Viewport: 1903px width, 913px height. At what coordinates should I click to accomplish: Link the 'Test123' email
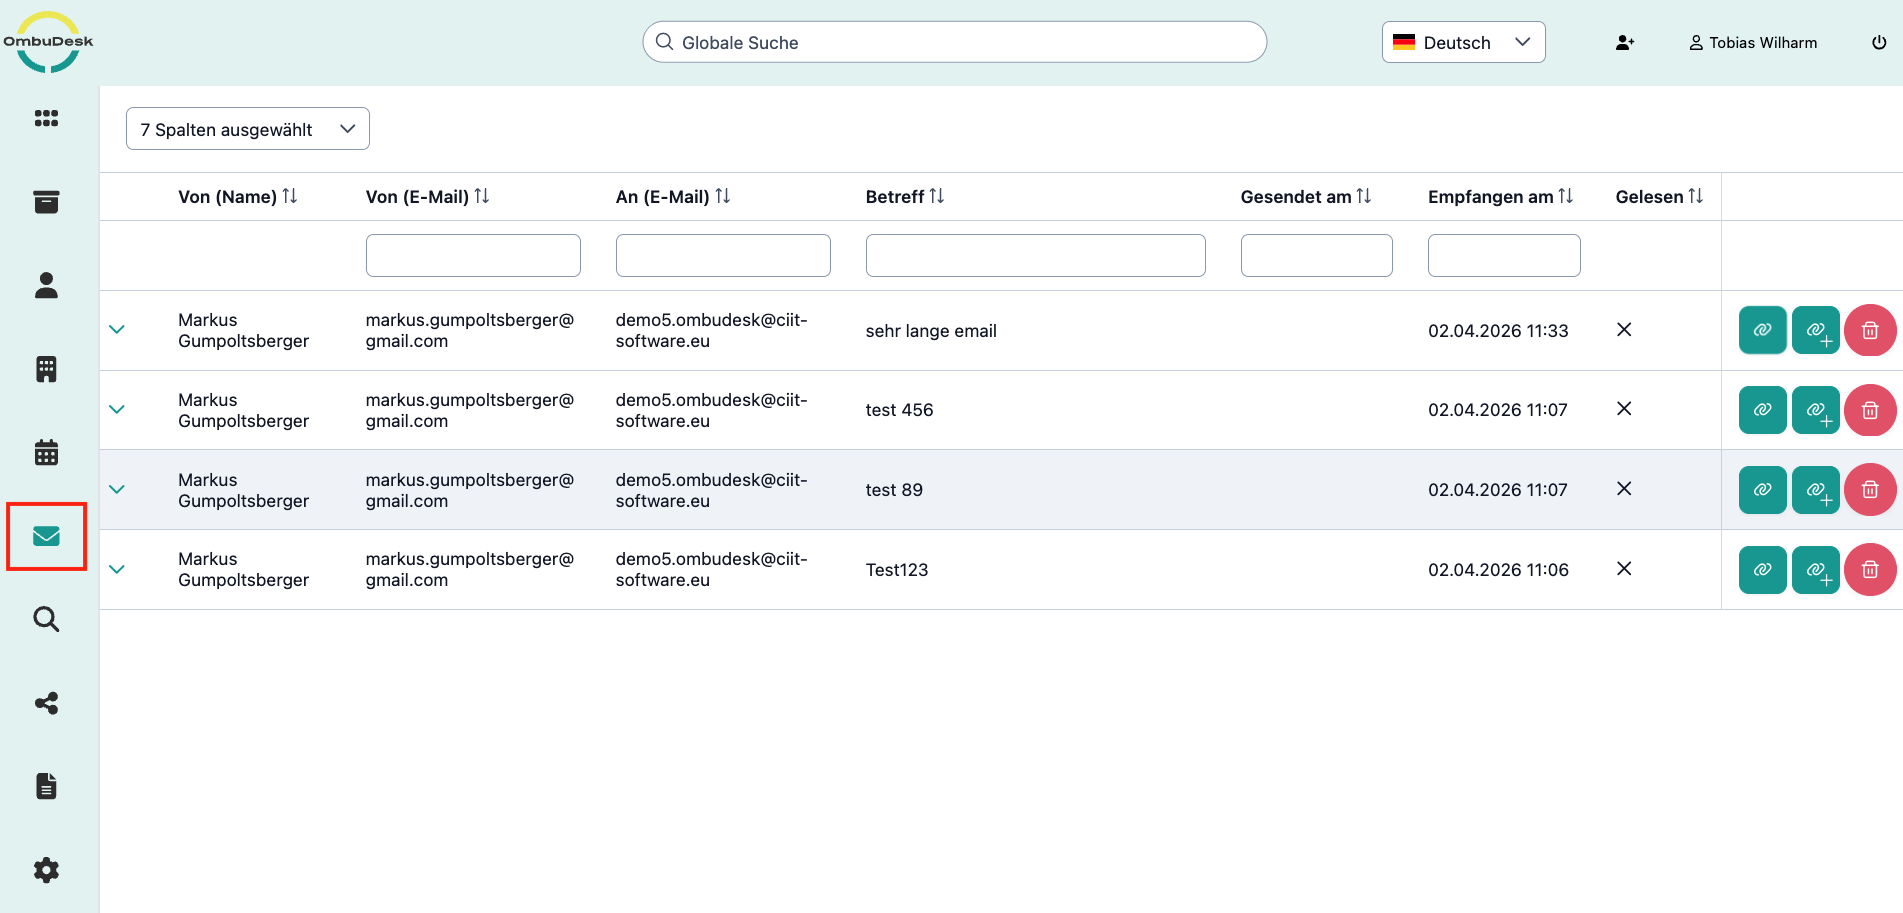coord(1762,570)
